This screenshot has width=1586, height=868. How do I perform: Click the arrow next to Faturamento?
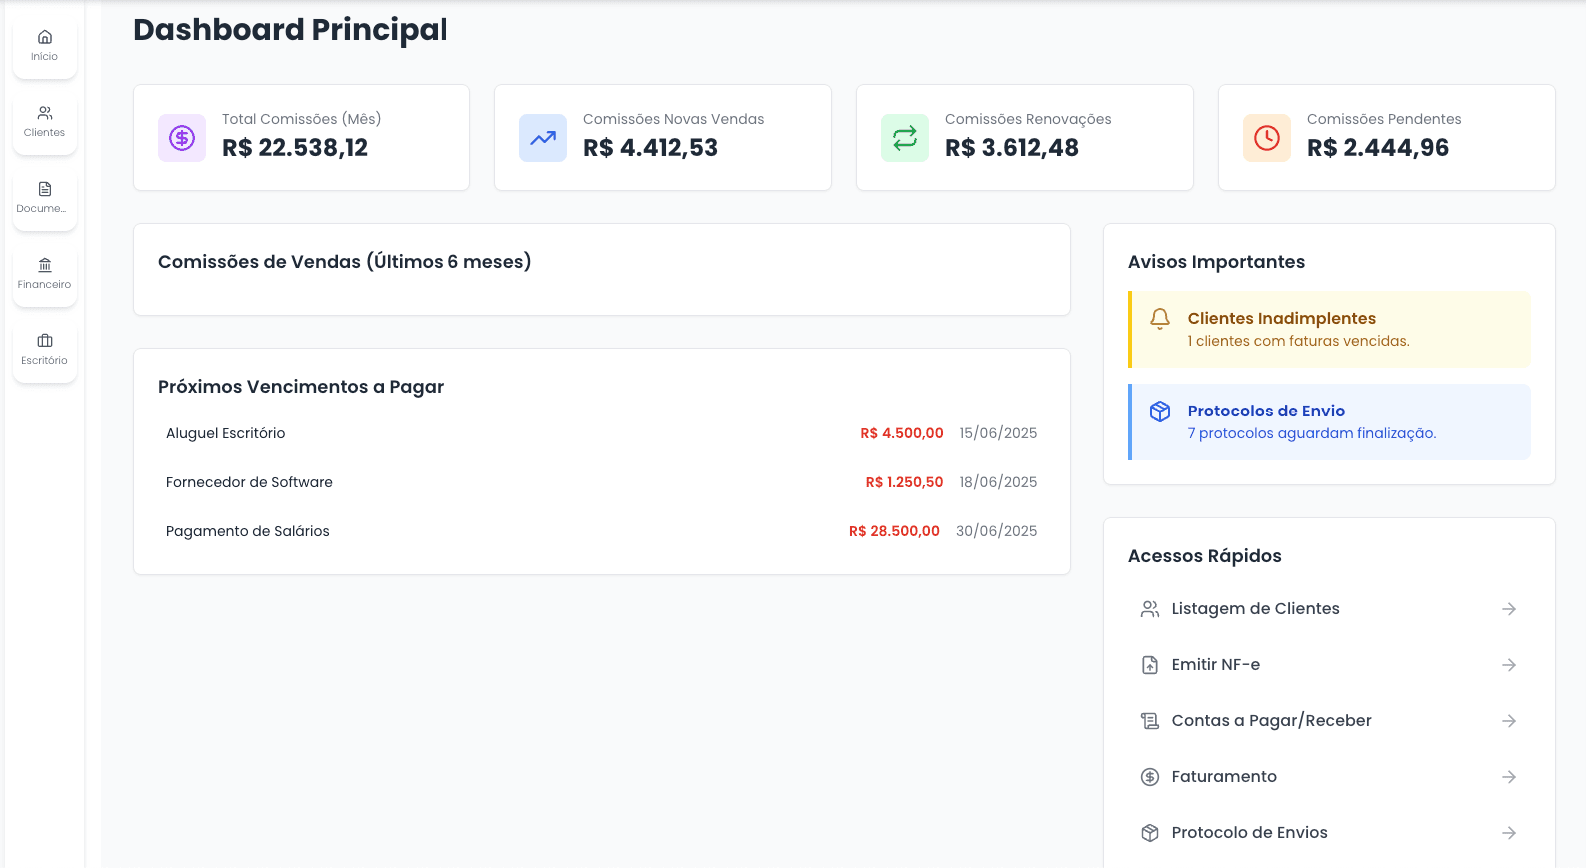coord(1509,777)
